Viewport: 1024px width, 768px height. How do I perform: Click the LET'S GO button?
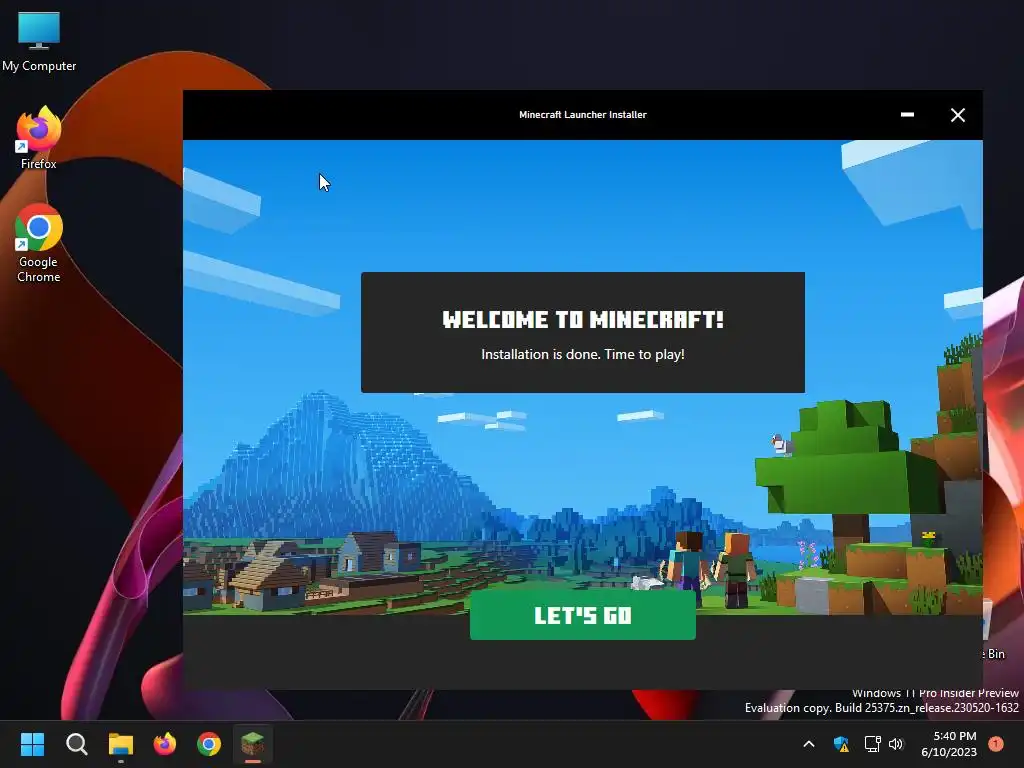click(583, 615)
